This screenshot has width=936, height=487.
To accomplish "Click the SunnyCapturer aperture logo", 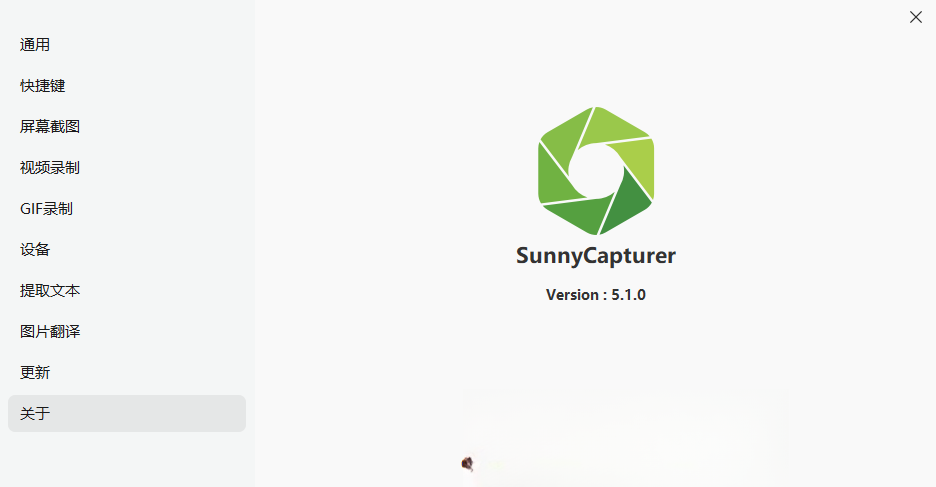I will [x=596, y=171].
